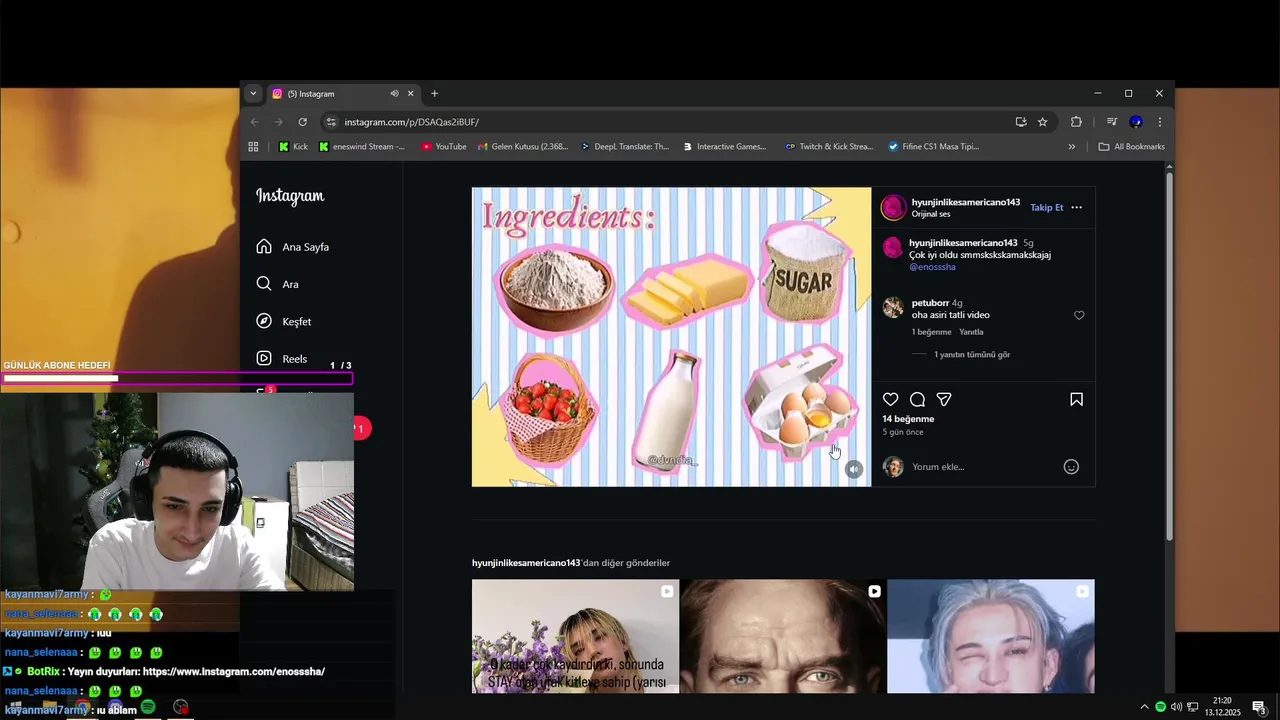Open hyunjinlikesamericano143 profile from post header
Screen dimensions: 1280x720
(x=966, y=202)
